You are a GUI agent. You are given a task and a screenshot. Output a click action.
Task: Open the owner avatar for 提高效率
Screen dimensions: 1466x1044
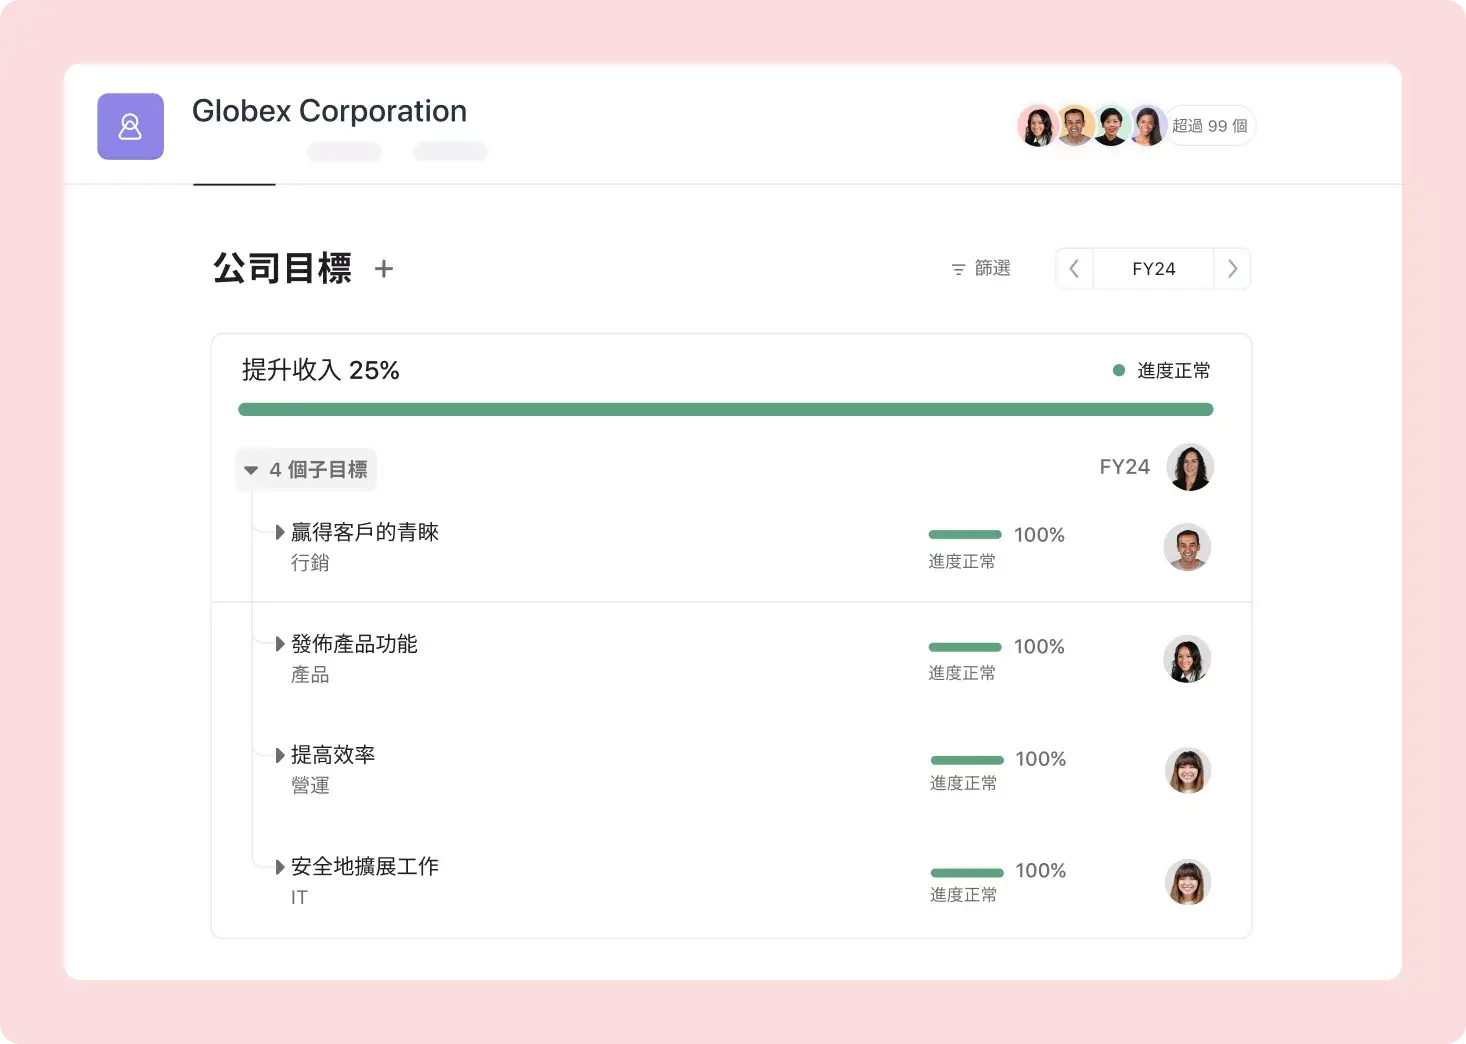click(1189, 771)
